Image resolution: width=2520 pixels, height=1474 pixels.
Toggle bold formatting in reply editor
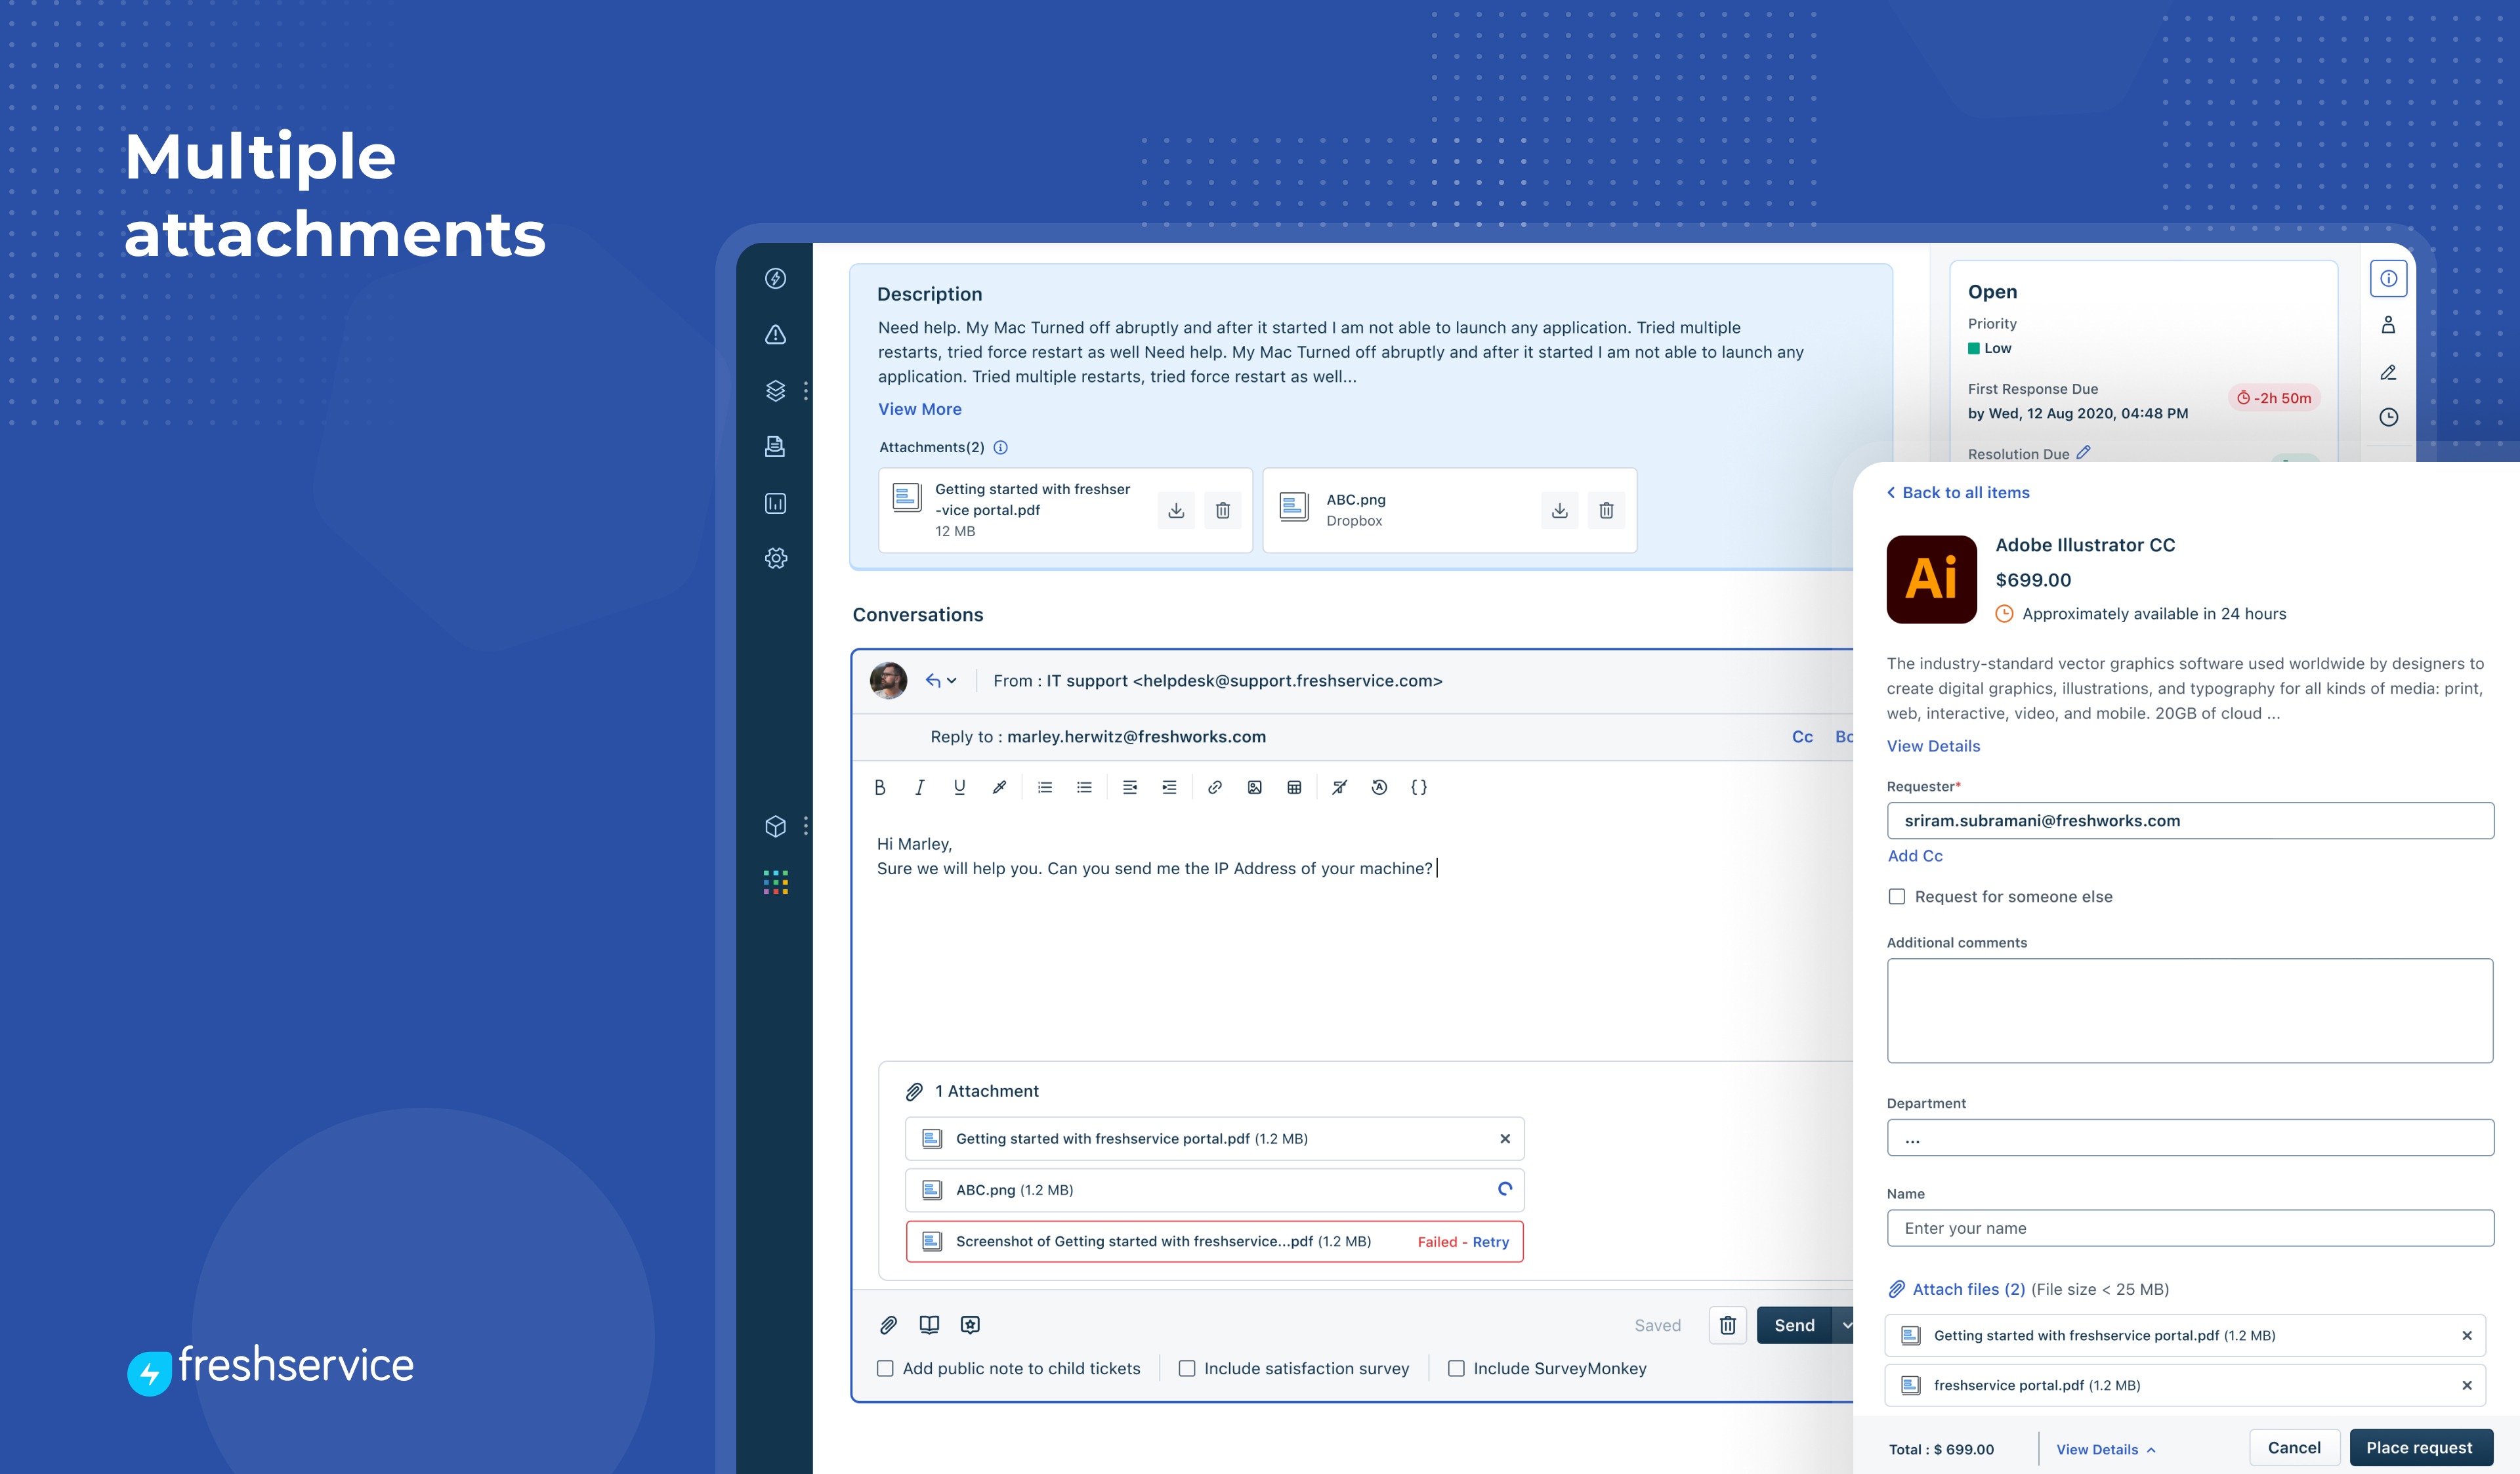(x=879, y=787)
